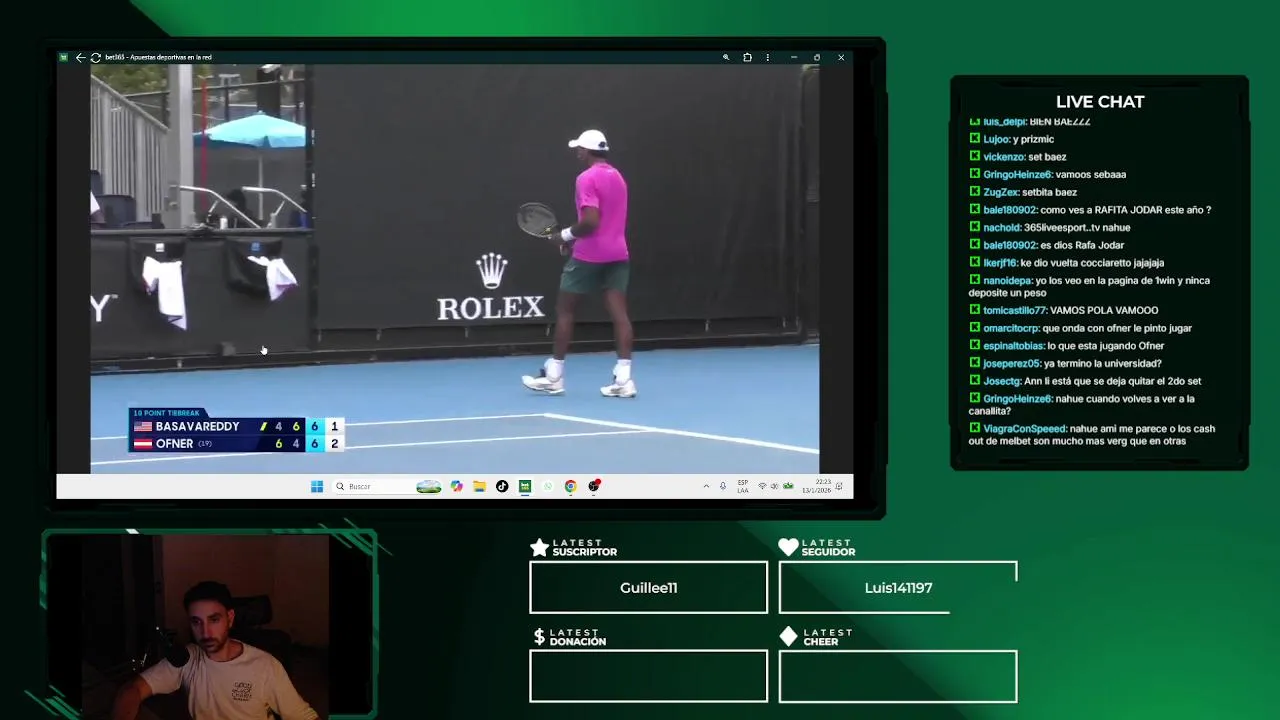This screenshot has height=720, width=1280.
Task: Click chat user tomicastillo77
Action: 1014,310
